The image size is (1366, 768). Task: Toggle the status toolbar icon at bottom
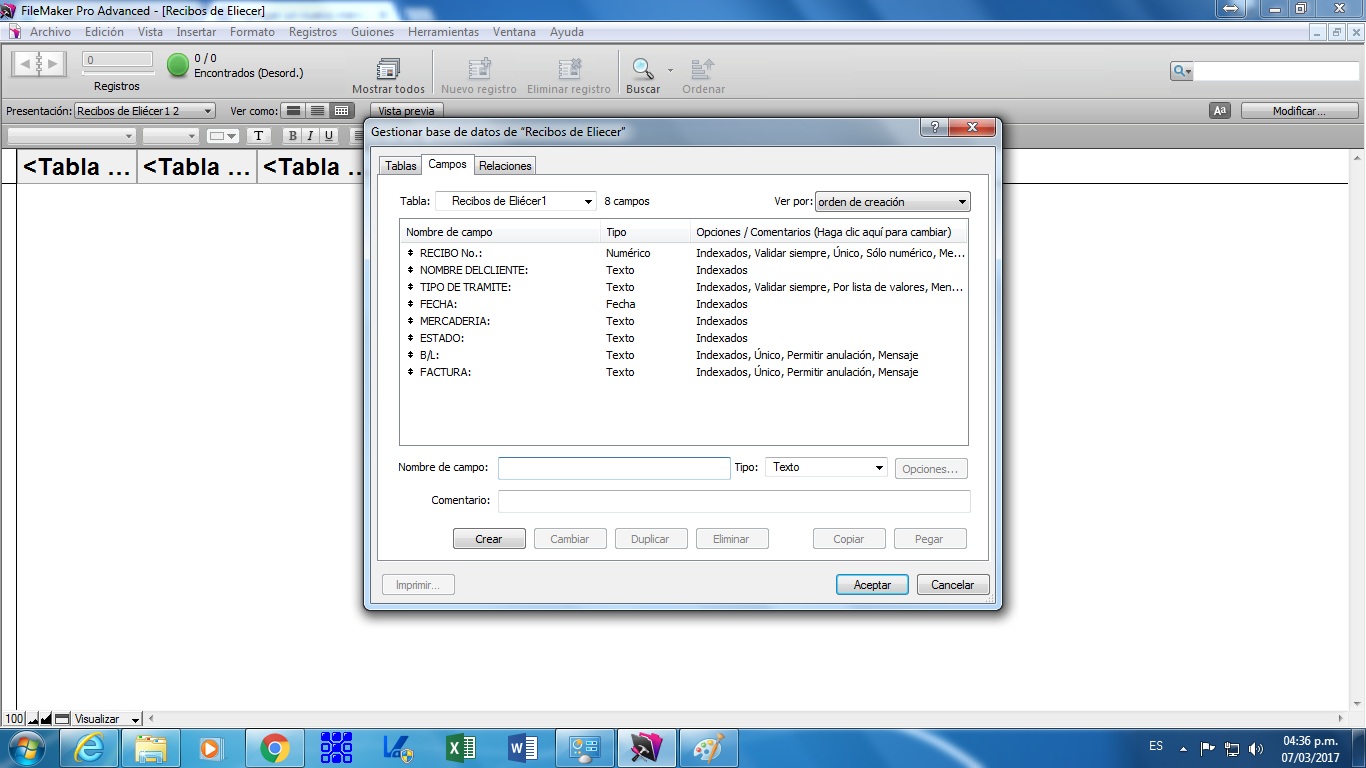tap(62, 719)
